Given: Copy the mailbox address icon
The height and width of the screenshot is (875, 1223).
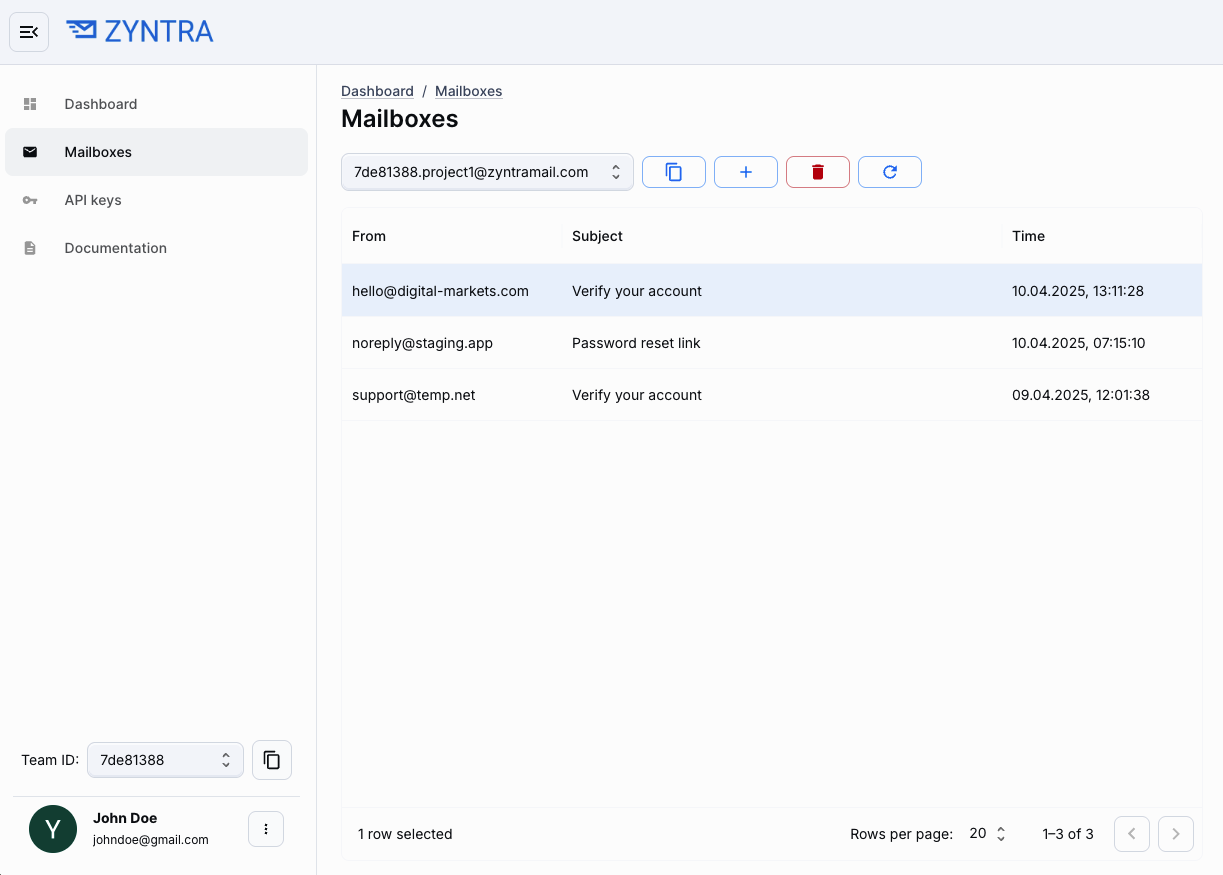Looking at the screenshot, I should tap(674, 172).
